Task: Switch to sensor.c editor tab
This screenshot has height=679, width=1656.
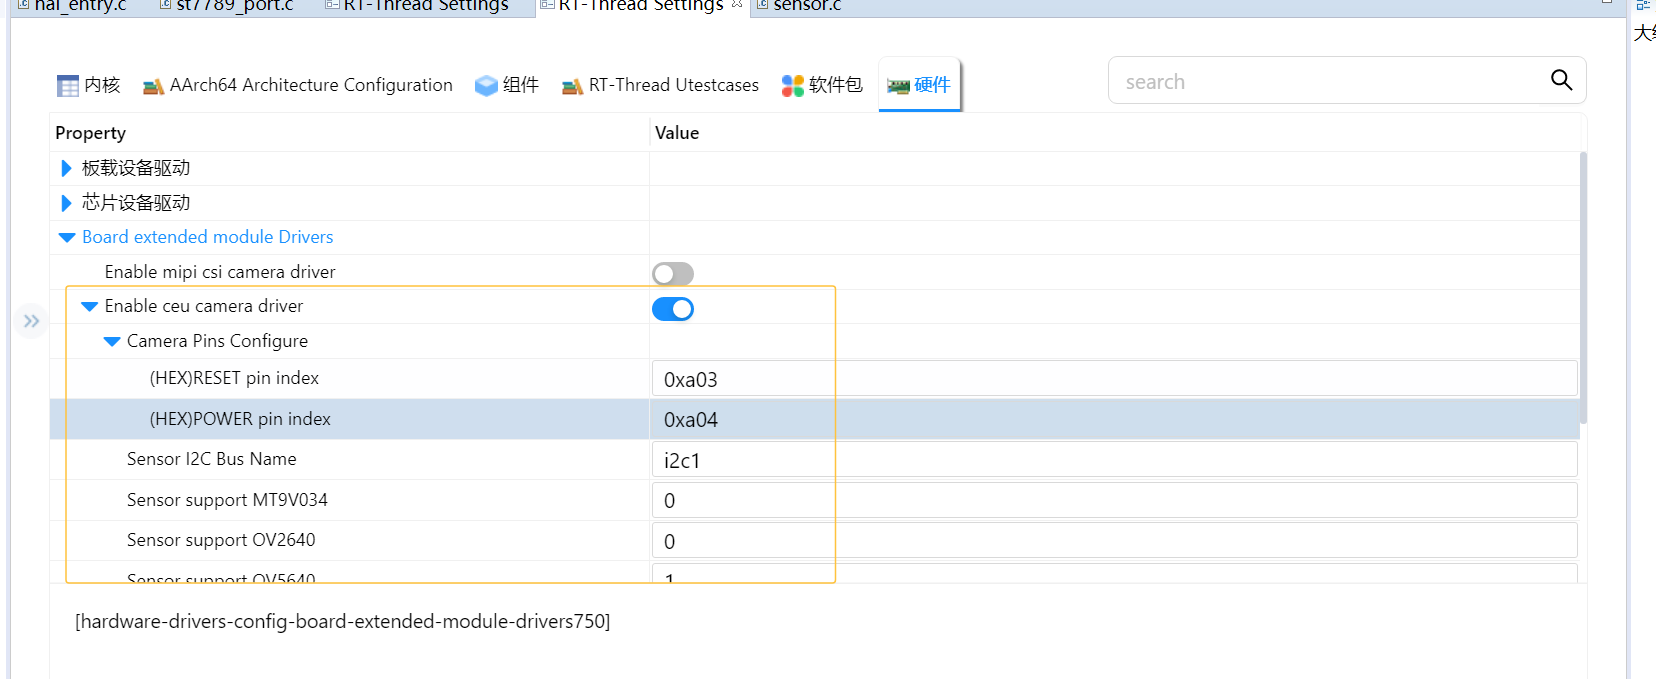Action: tap(798, 6)
